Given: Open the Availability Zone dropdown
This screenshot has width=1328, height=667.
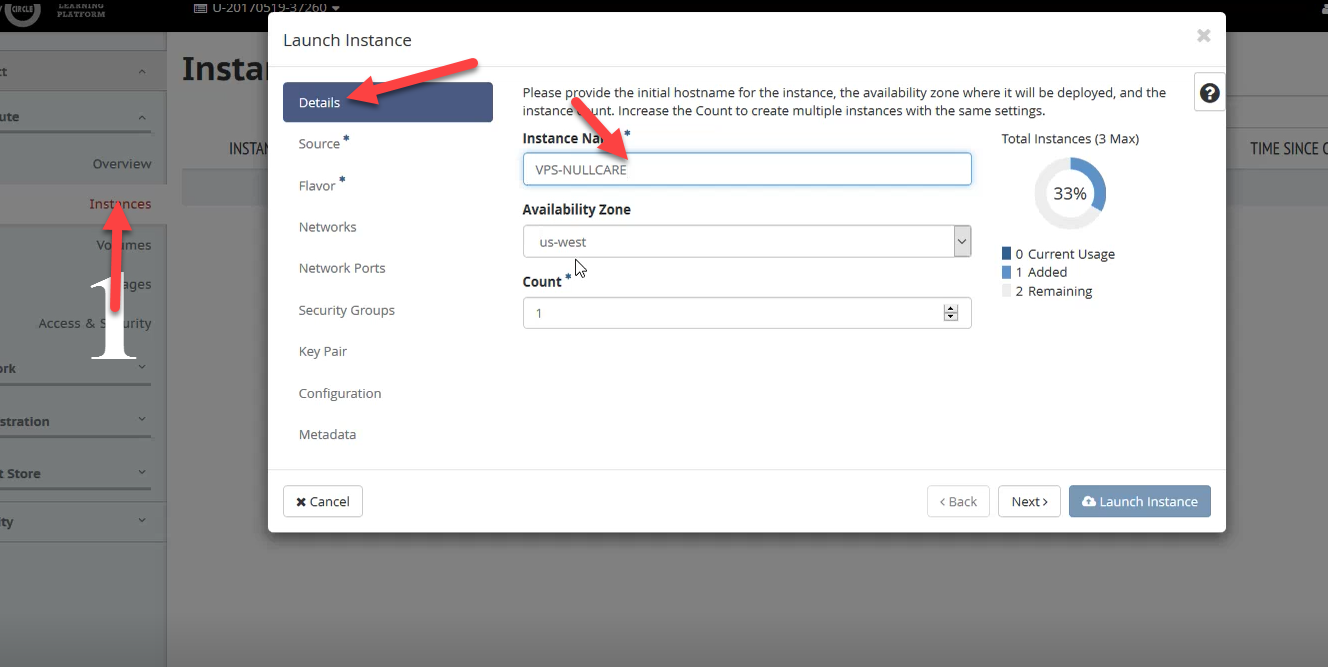Looking at the screenshot, I should (746, 242).
